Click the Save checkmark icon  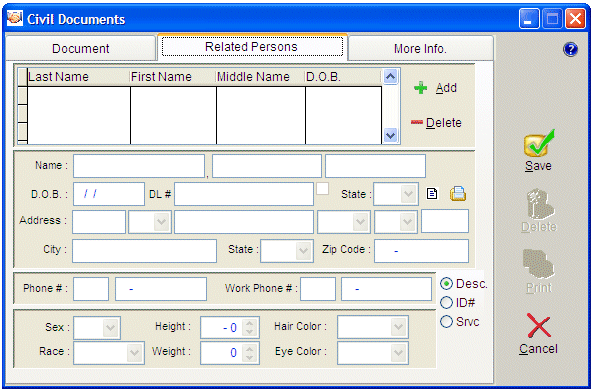pyautogui.click(x=539, y=143)
